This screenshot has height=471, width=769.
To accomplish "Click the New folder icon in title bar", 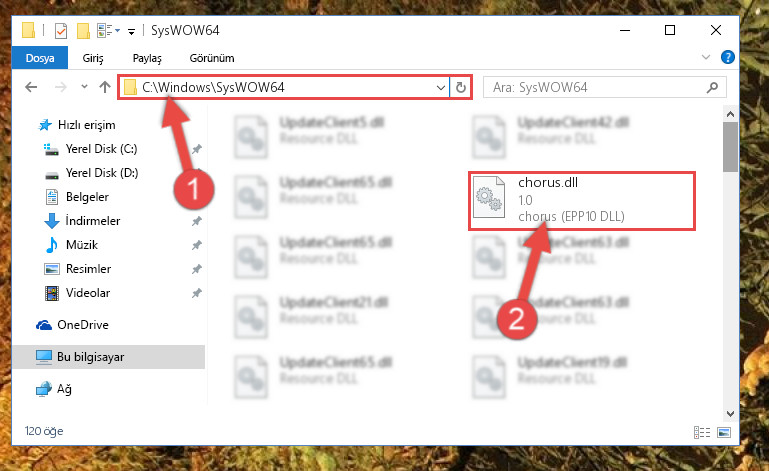I will pos(83,31).
